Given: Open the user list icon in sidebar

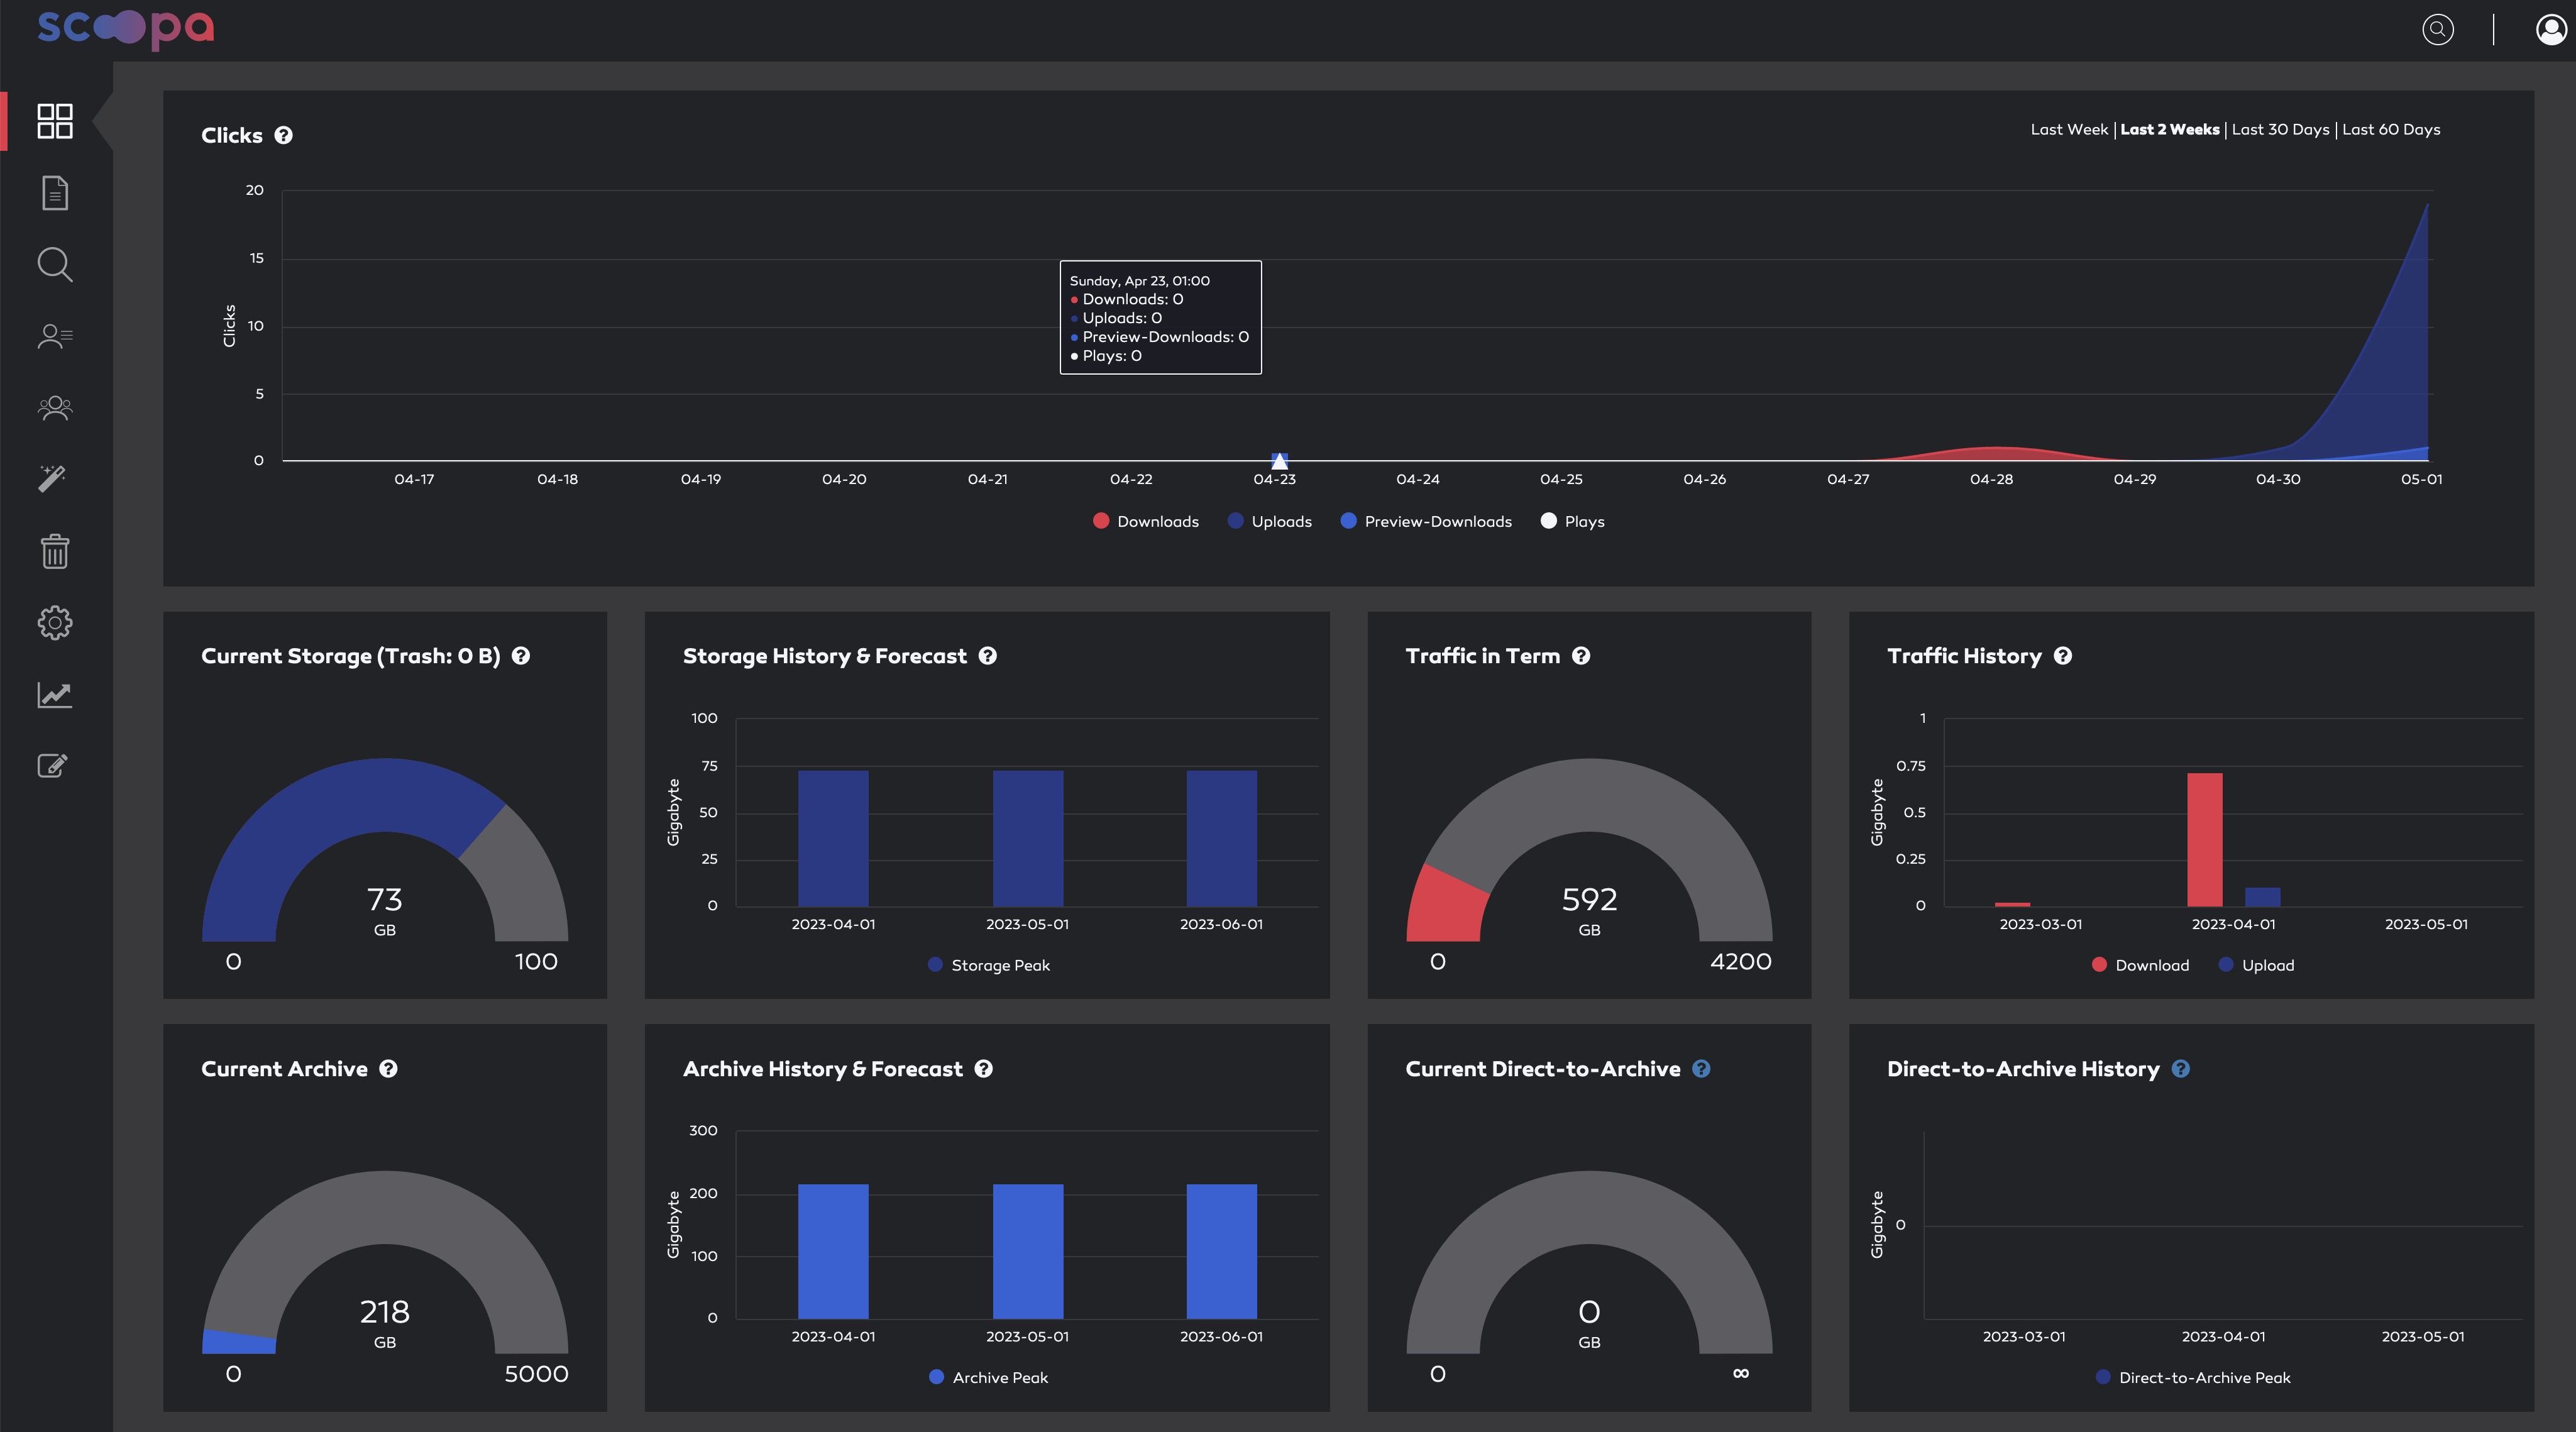Looking at the screenshot, I should [55, 336].
